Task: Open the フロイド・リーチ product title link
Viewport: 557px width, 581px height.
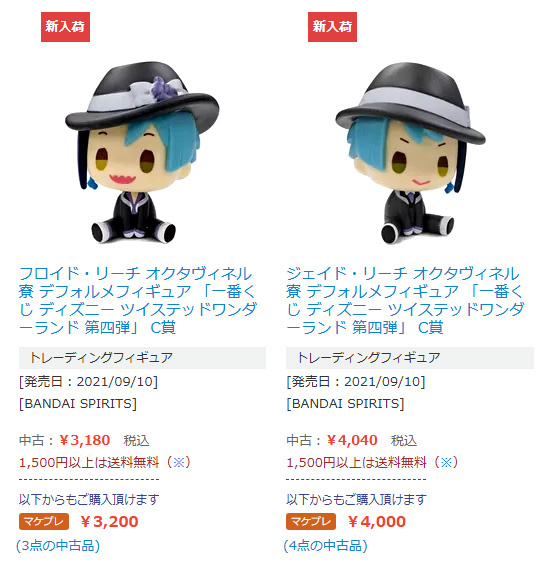Action: coord(138,301)
